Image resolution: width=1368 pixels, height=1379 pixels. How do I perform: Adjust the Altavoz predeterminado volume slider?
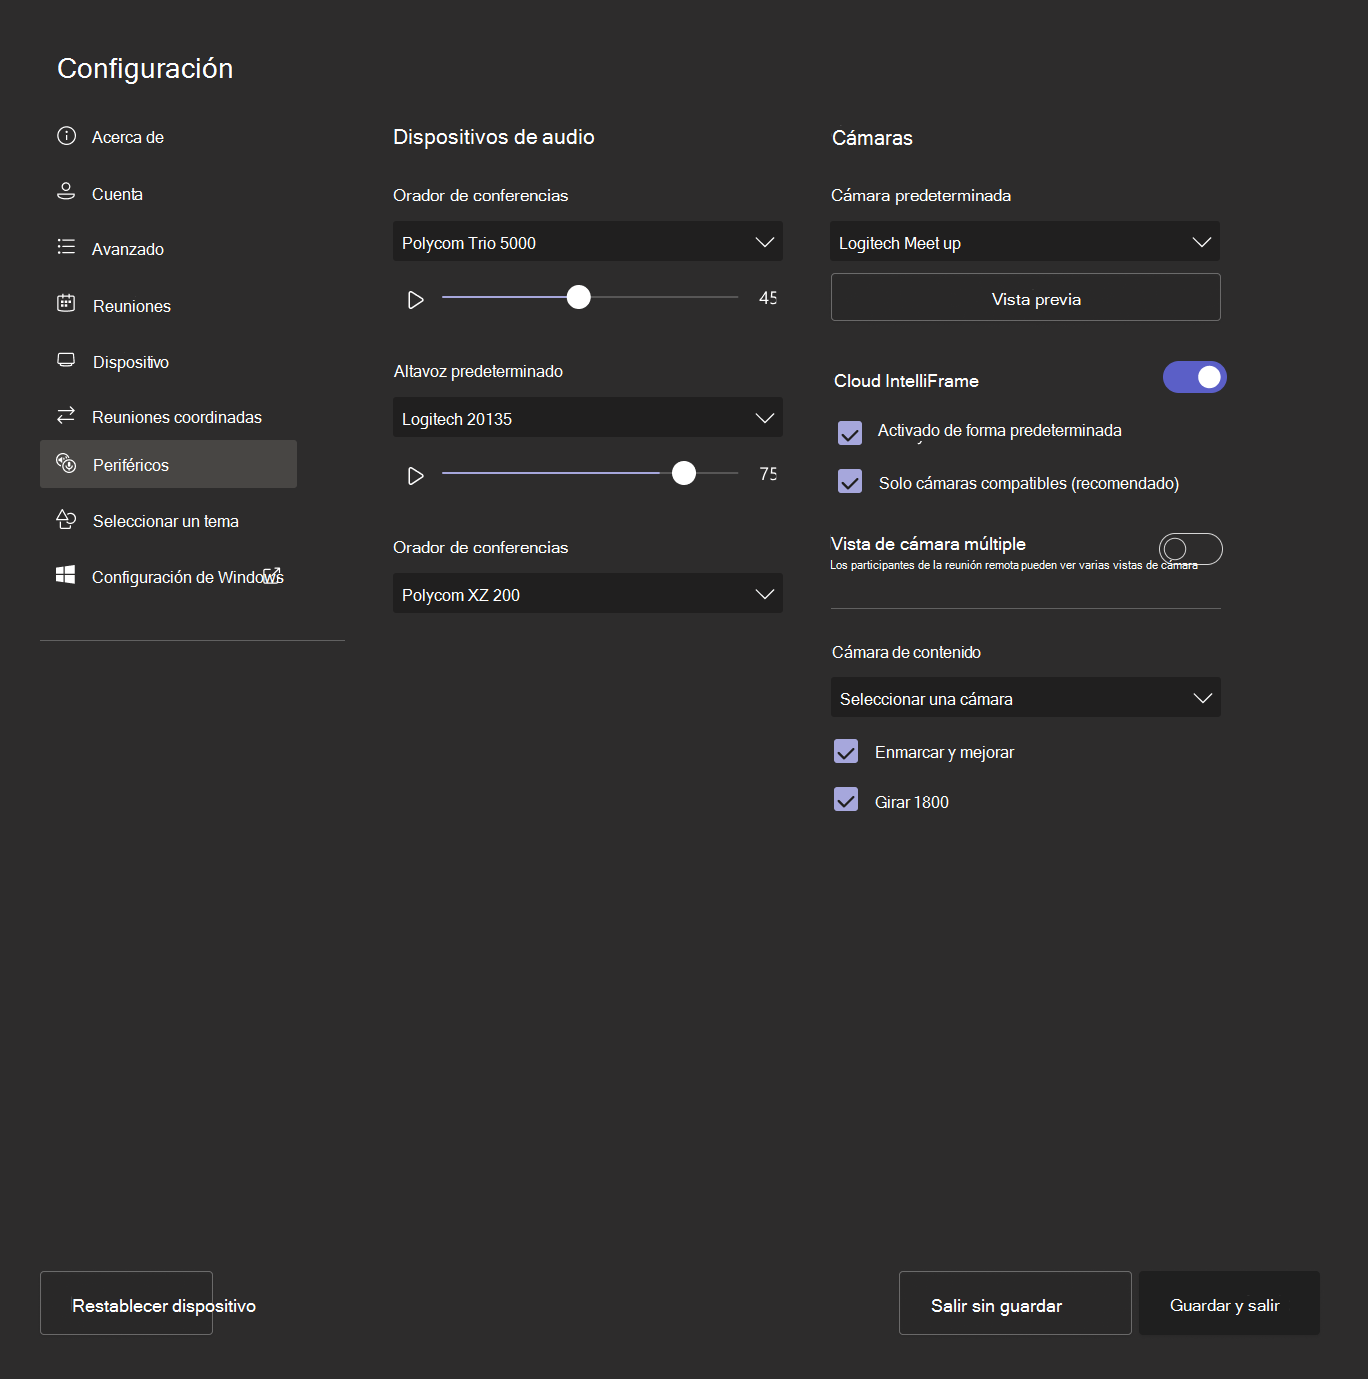684,473
